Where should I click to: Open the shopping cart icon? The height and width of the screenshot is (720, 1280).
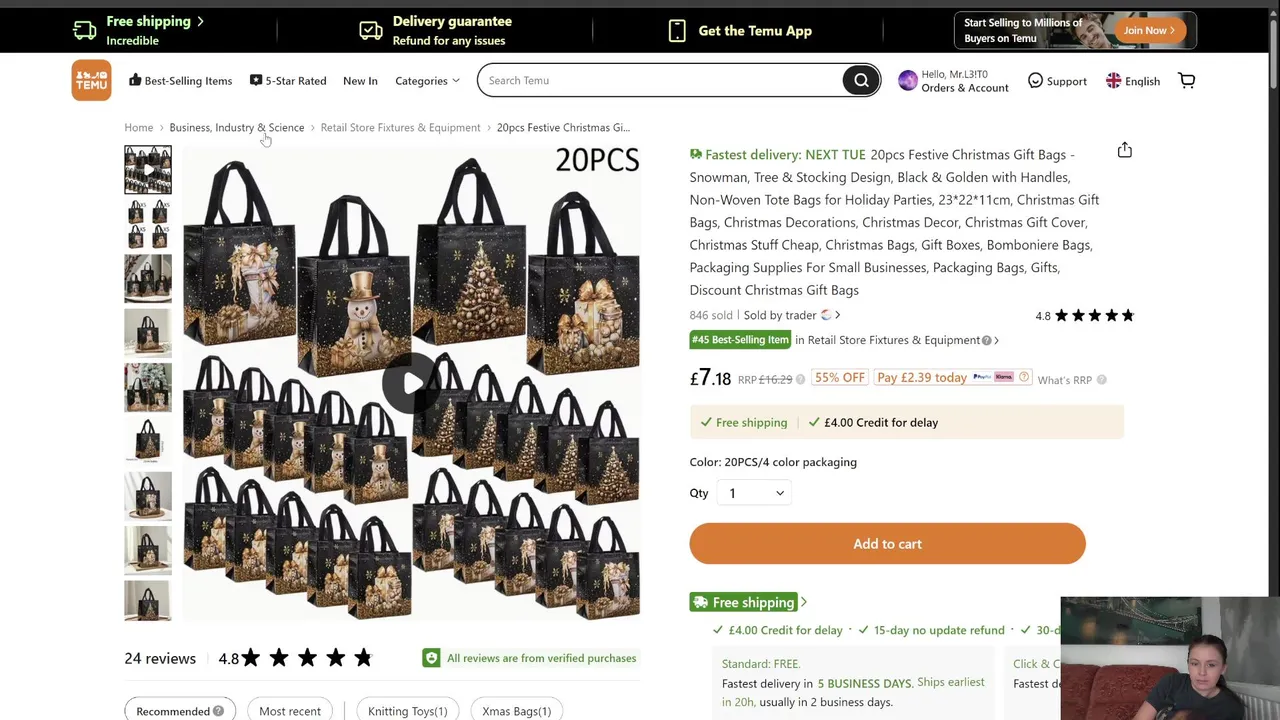click(x=1187, y=80)
